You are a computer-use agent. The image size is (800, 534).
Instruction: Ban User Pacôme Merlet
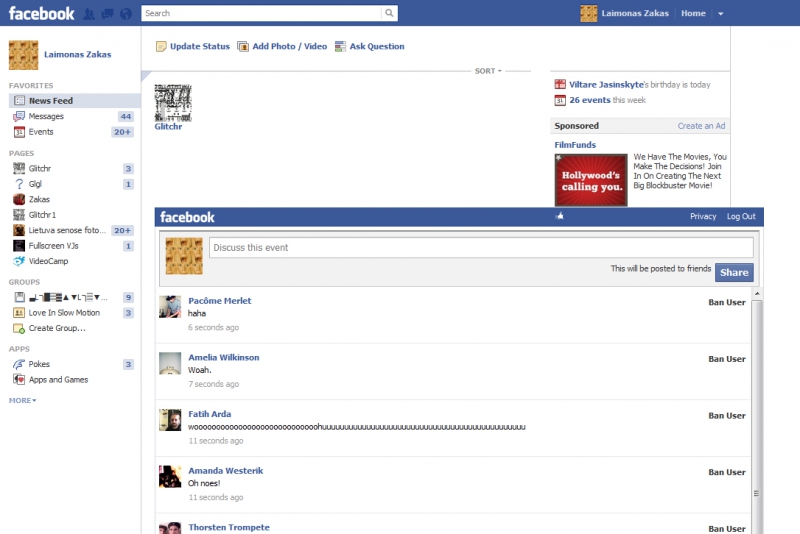[x=727, y=302]
